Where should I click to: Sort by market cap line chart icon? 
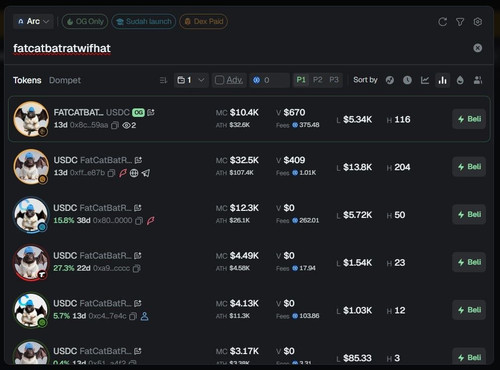click(x=425, y=80)
